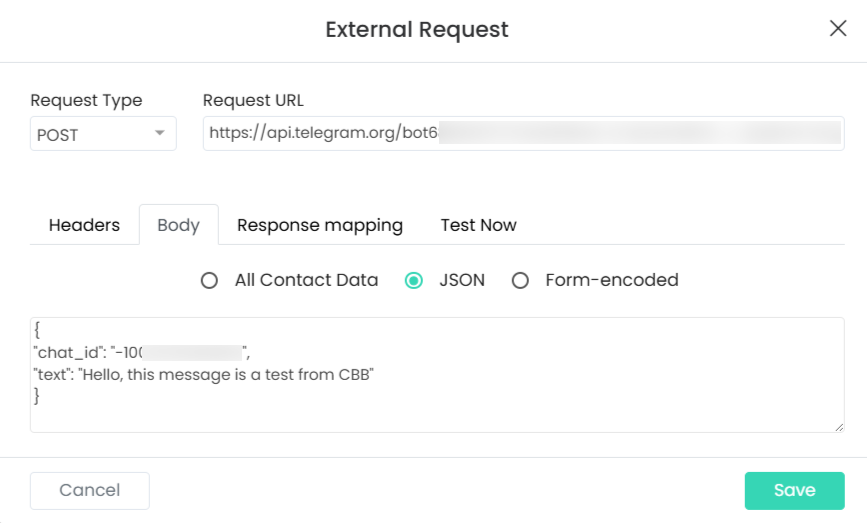The height and width of the screenshot is (523, 867).
Task: Click the Request URL label
Action: pos(253,100)
